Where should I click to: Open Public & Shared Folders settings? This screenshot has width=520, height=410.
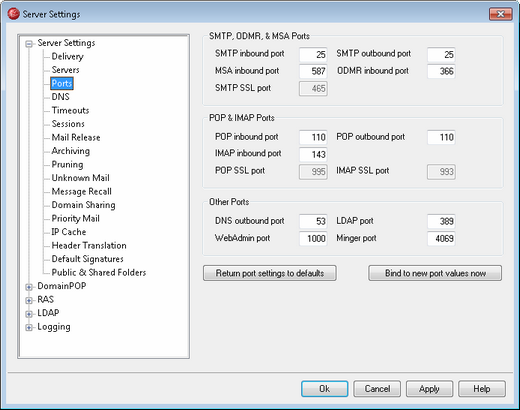tap(99, 273)
